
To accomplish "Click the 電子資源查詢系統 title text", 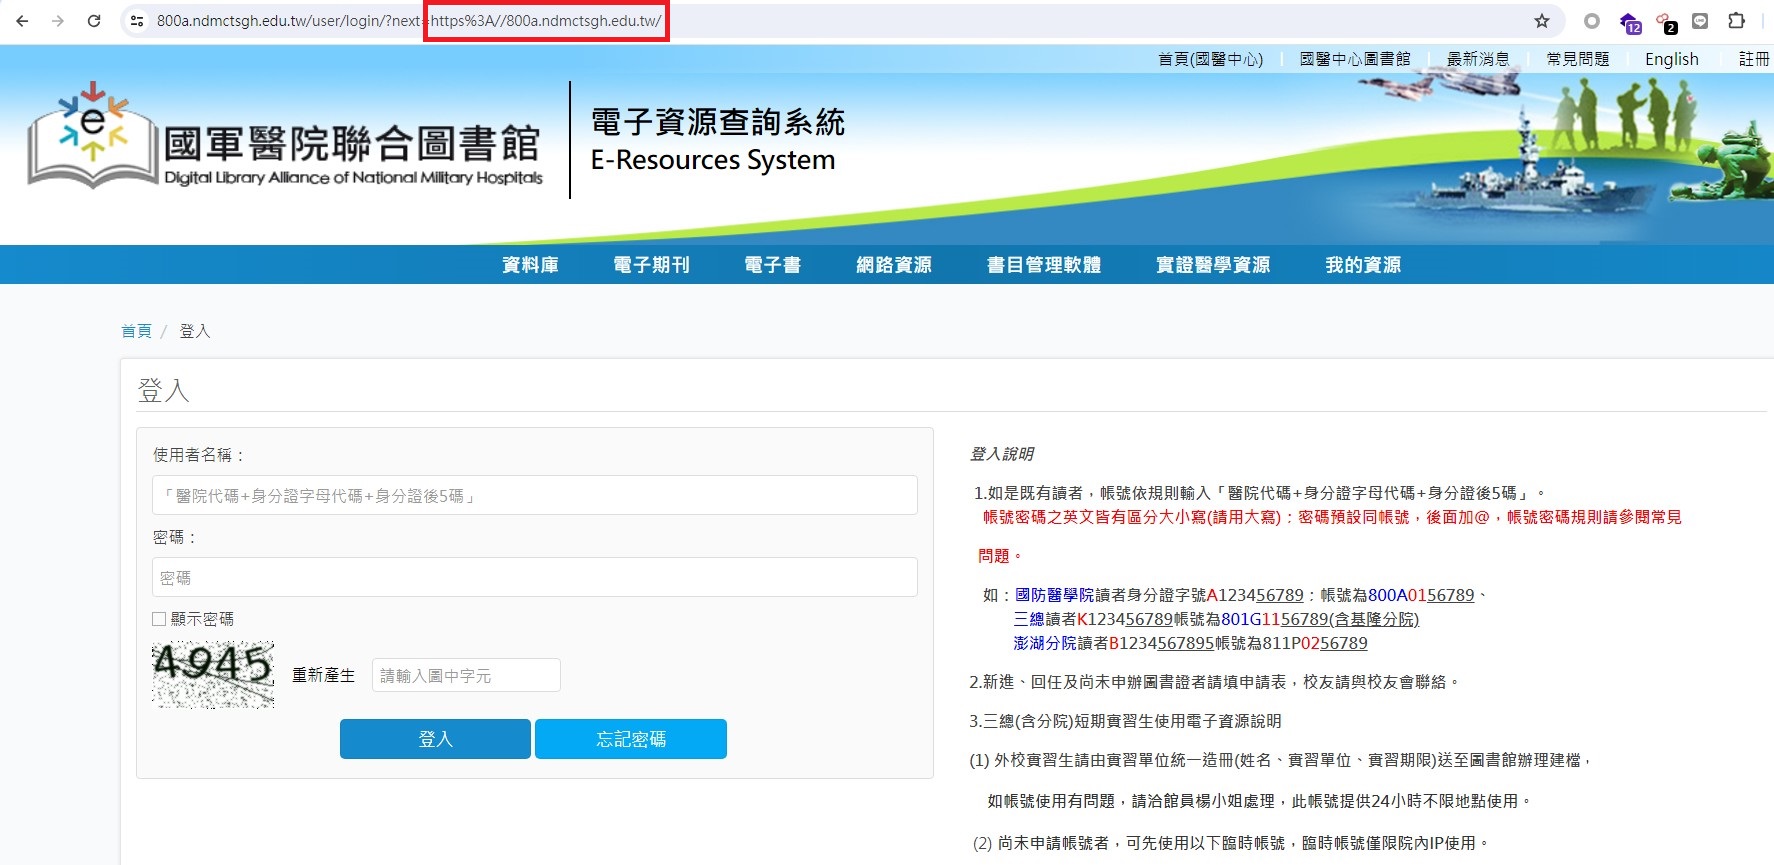I will pyautogui.click(x=718, y=122).
